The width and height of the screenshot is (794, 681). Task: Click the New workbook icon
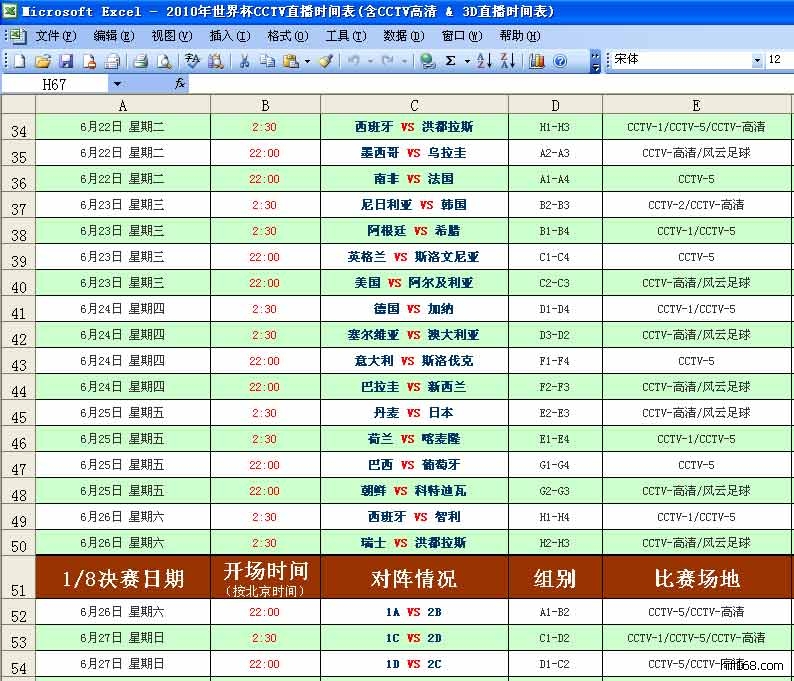(19, 61)
